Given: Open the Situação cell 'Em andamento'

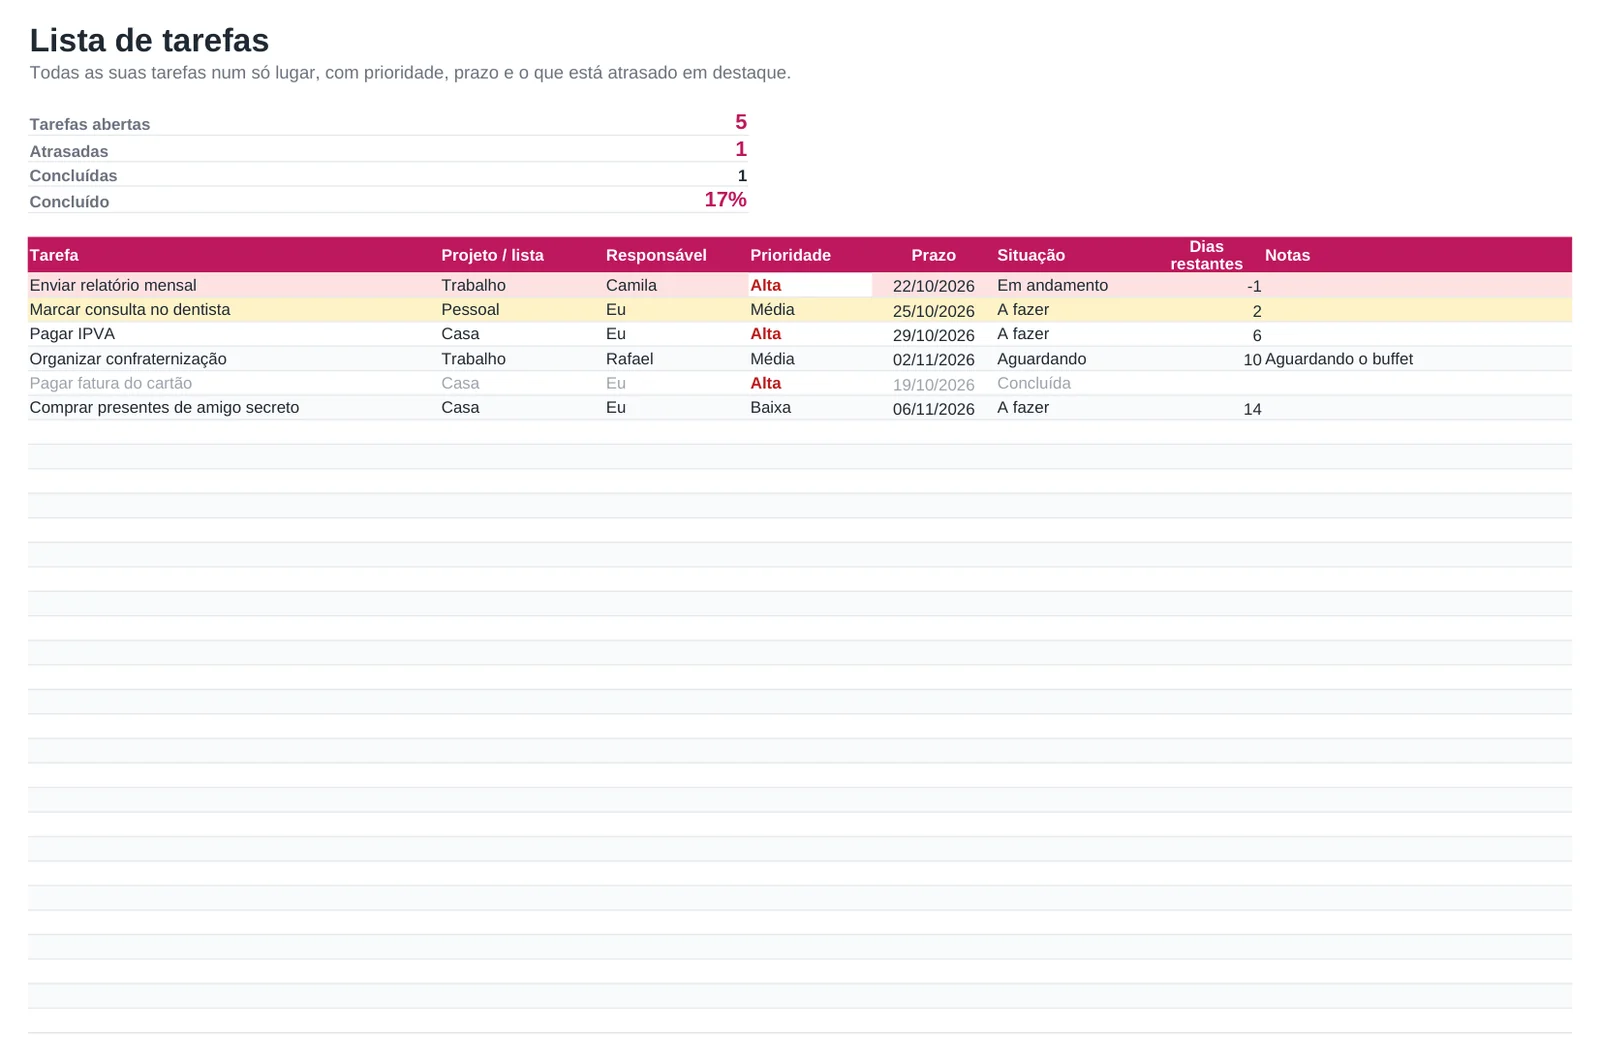Looking at the screenshot, I should (1079, 285).
